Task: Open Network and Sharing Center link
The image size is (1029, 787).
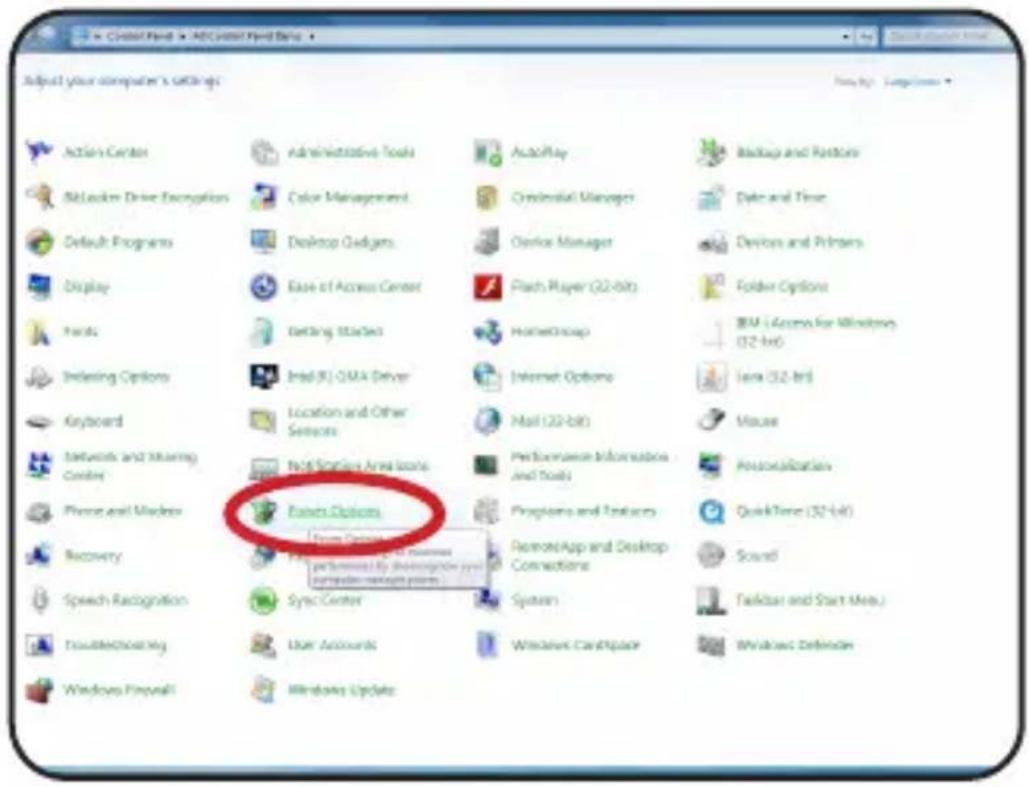Action: (130, 465)
